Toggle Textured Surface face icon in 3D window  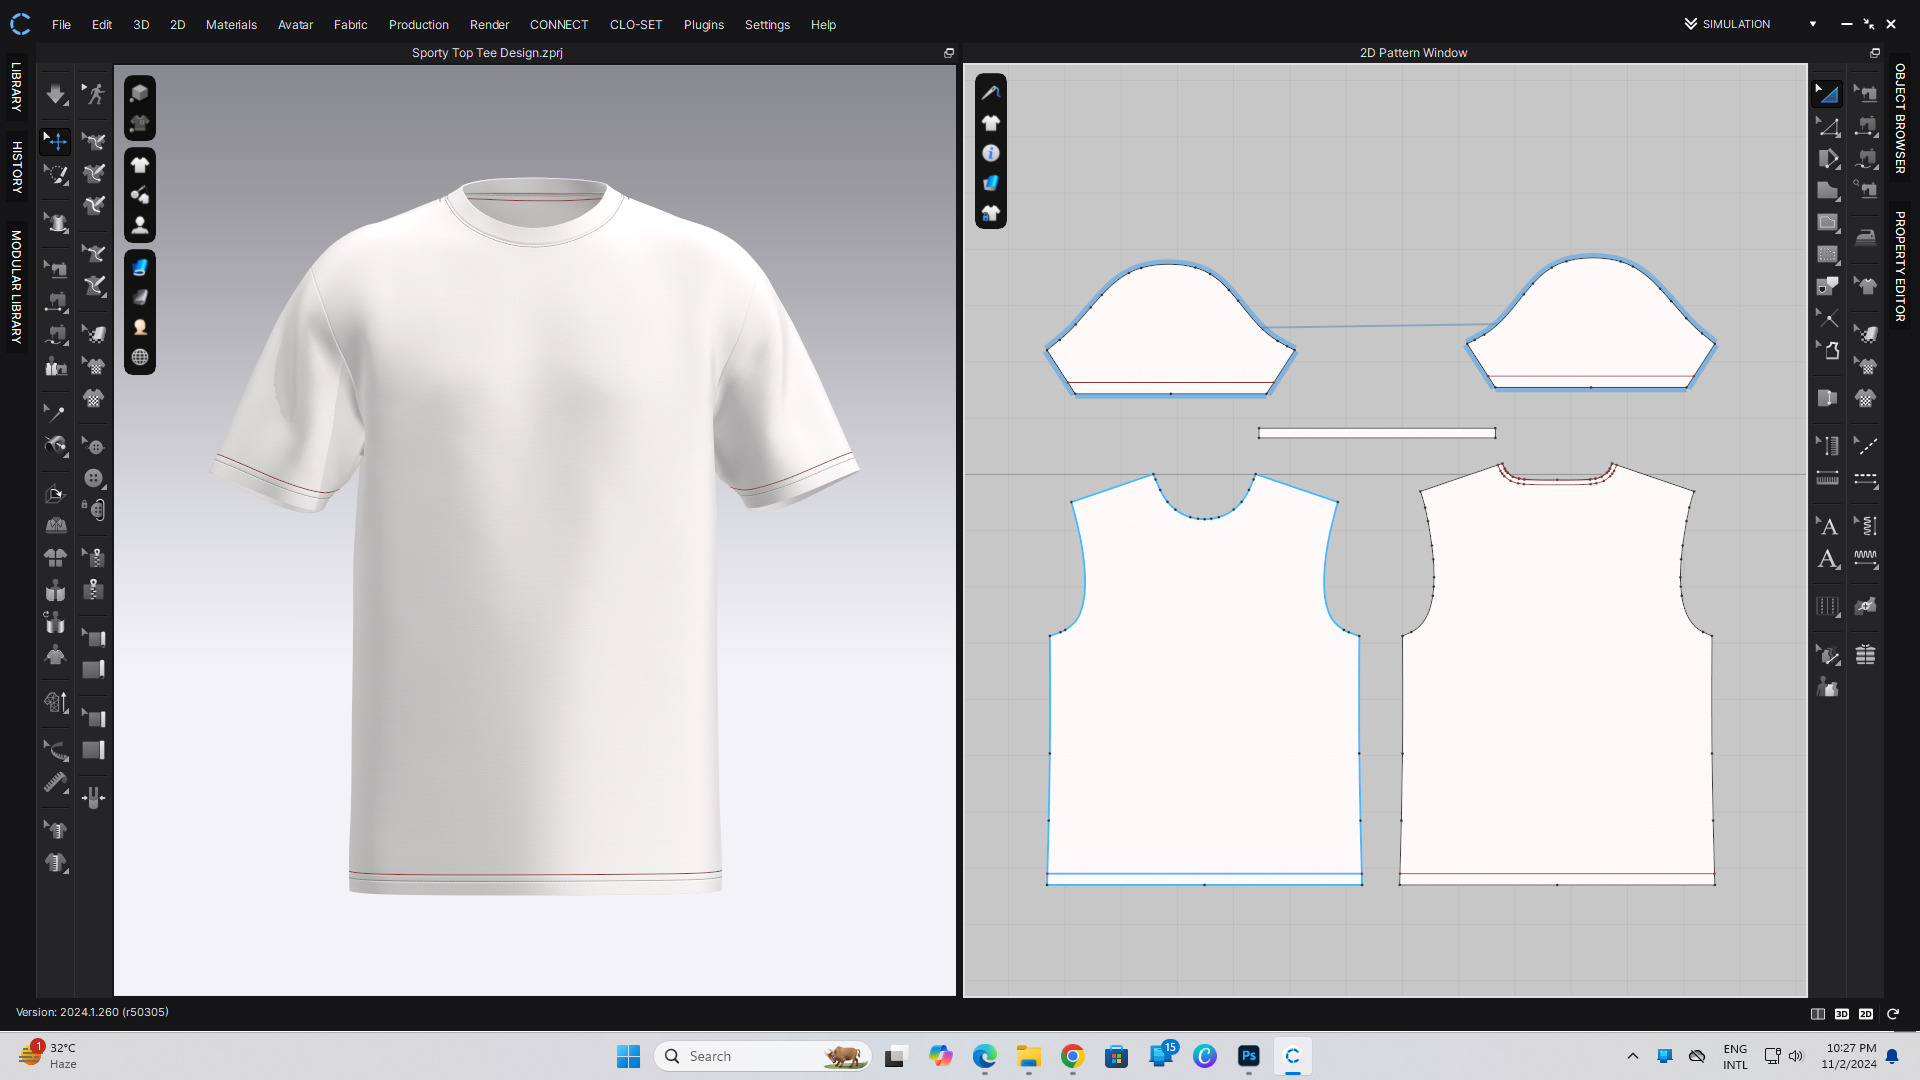(140, 327)
